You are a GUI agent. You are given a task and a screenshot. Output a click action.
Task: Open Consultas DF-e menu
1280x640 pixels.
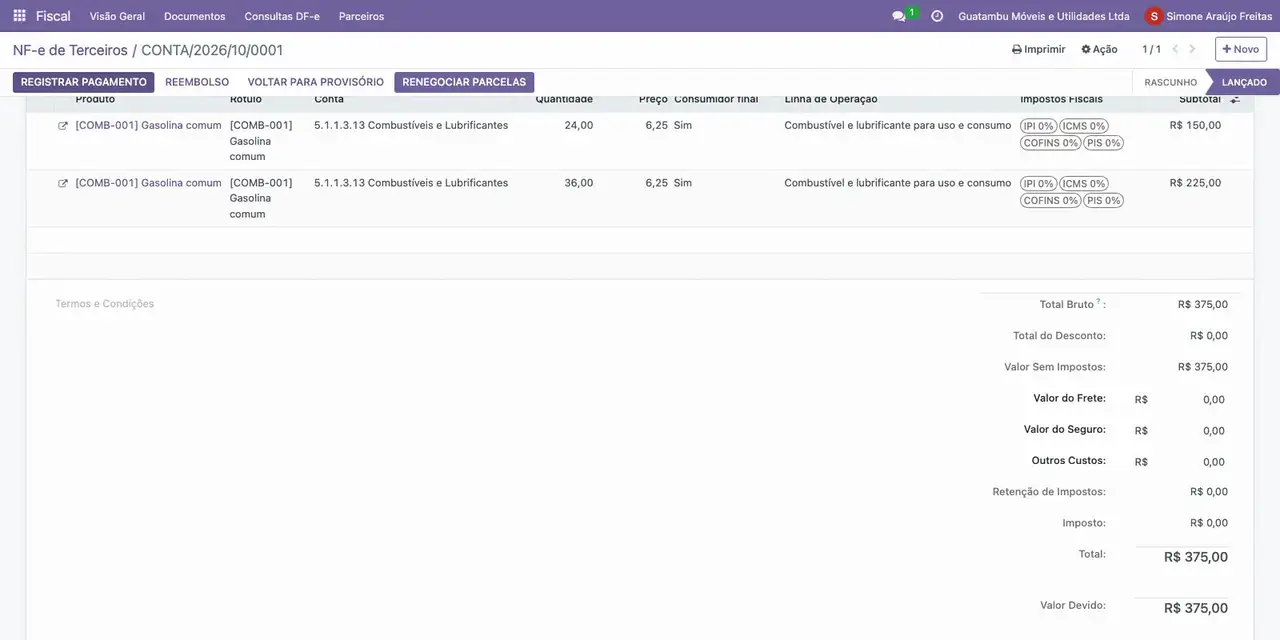pyautogui.click(x=282, y=16)
